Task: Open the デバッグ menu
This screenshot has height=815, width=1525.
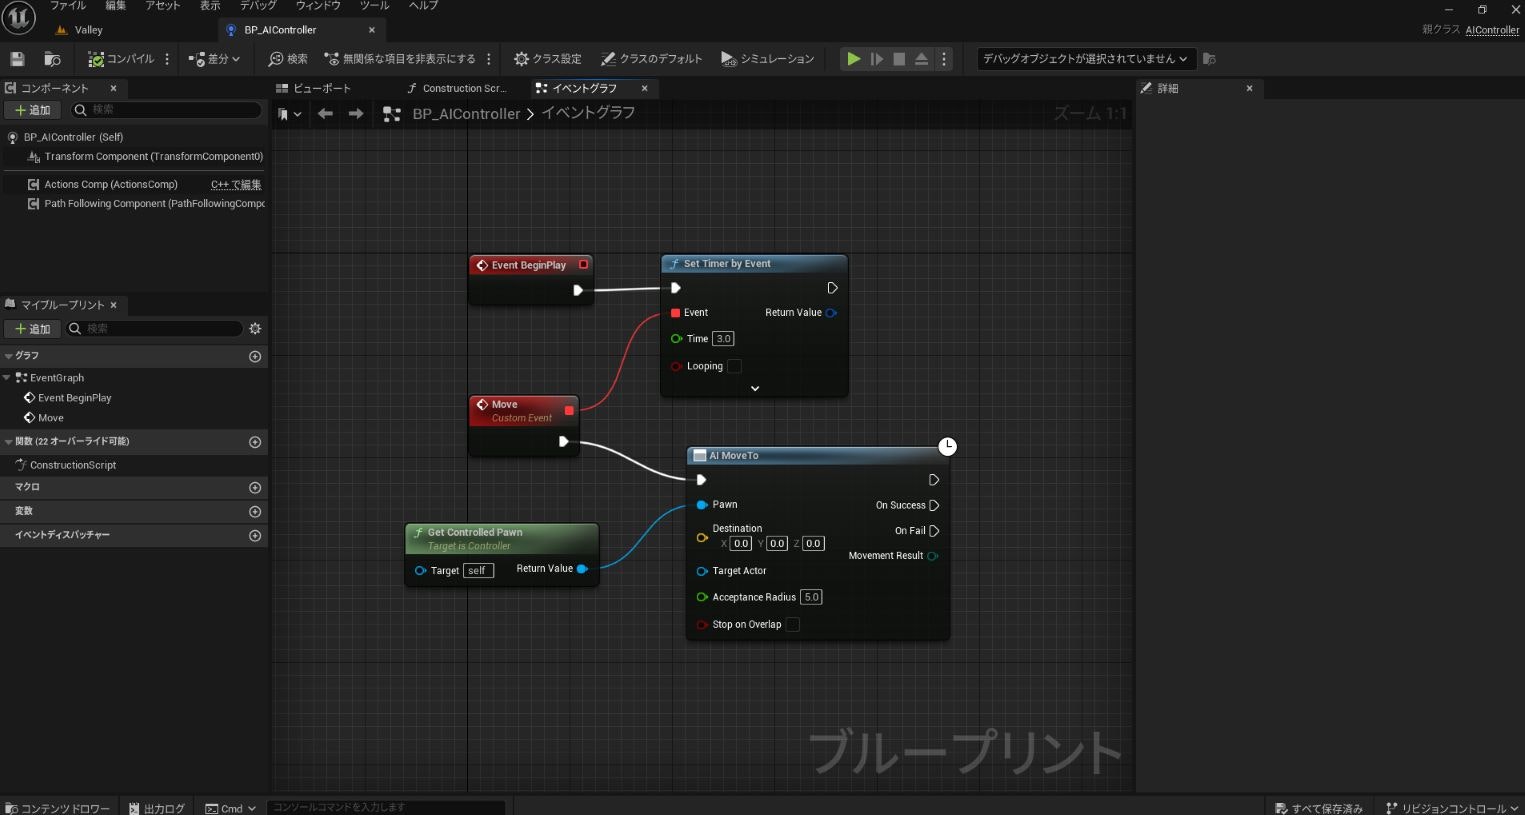Action: click(259, 6)
